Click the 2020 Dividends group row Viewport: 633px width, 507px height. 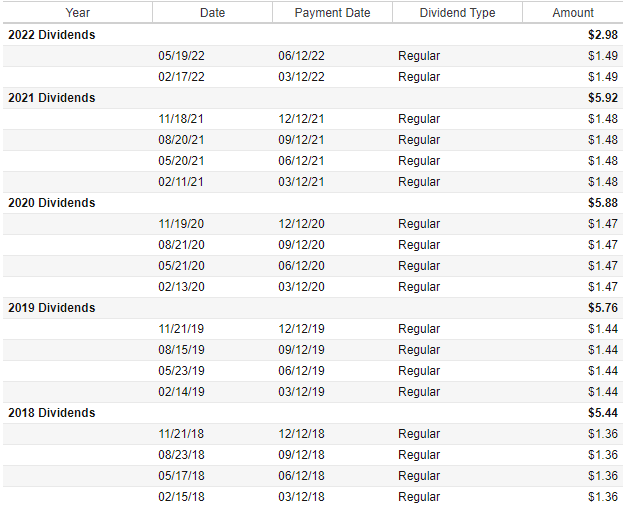(52, 203)
